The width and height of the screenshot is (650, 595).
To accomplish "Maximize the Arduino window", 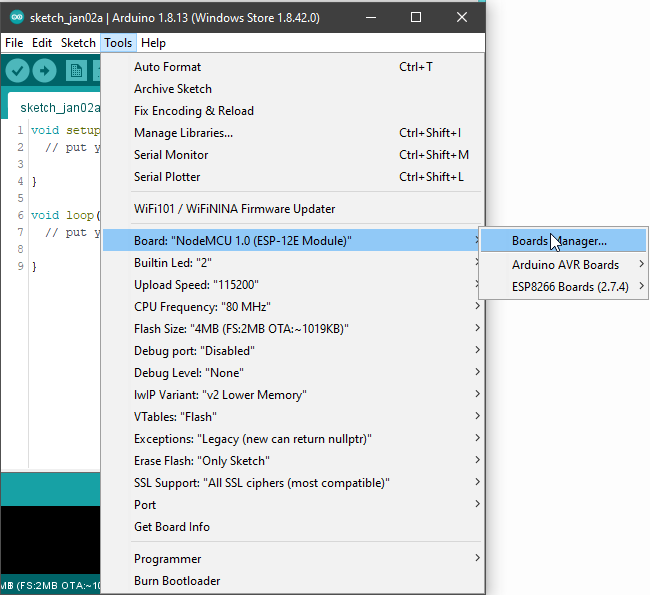I will point(416,17).
